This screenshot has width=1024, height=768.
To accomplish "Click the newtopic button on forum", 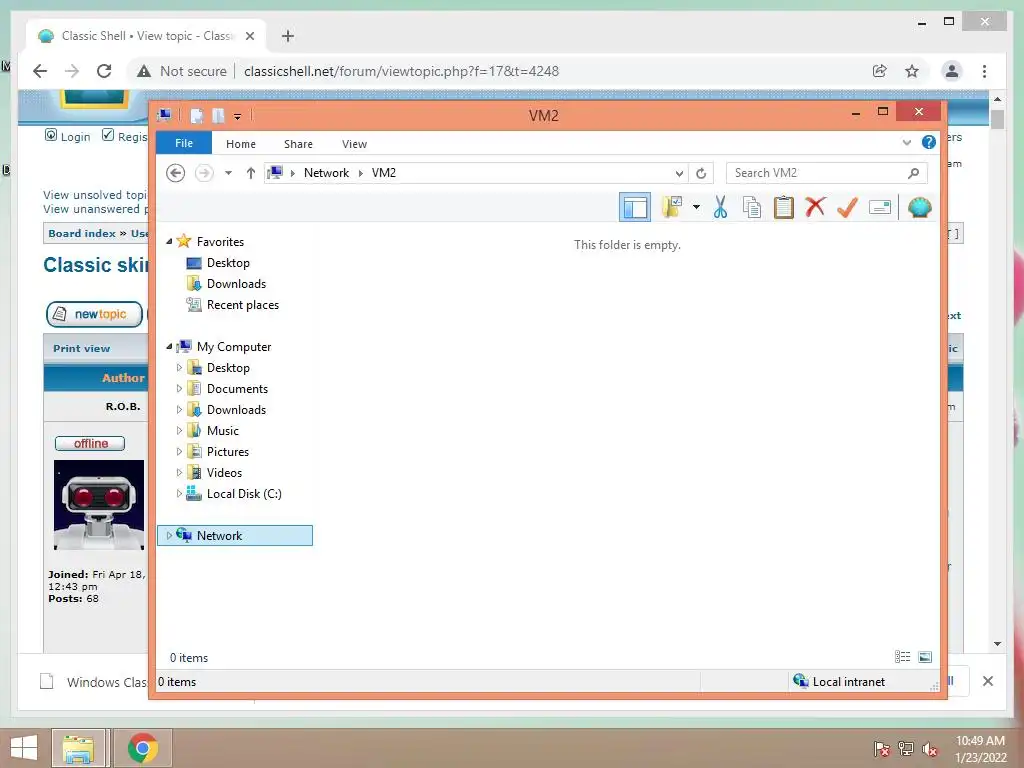I will [95, 314].
